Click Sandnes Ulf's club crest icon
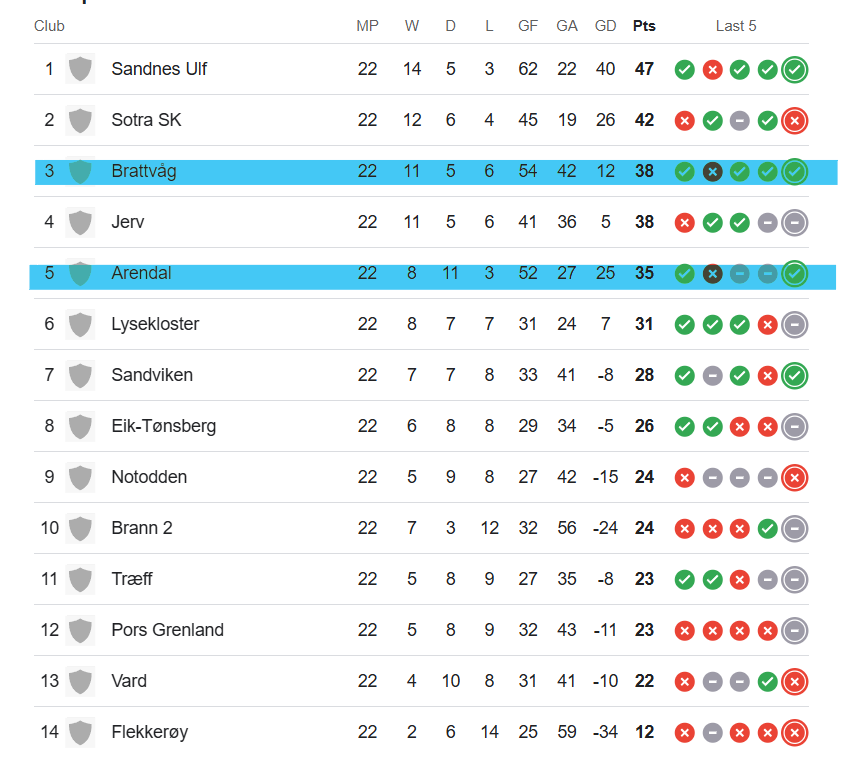Viewport: 842px width, 765px height. [80, 69]
